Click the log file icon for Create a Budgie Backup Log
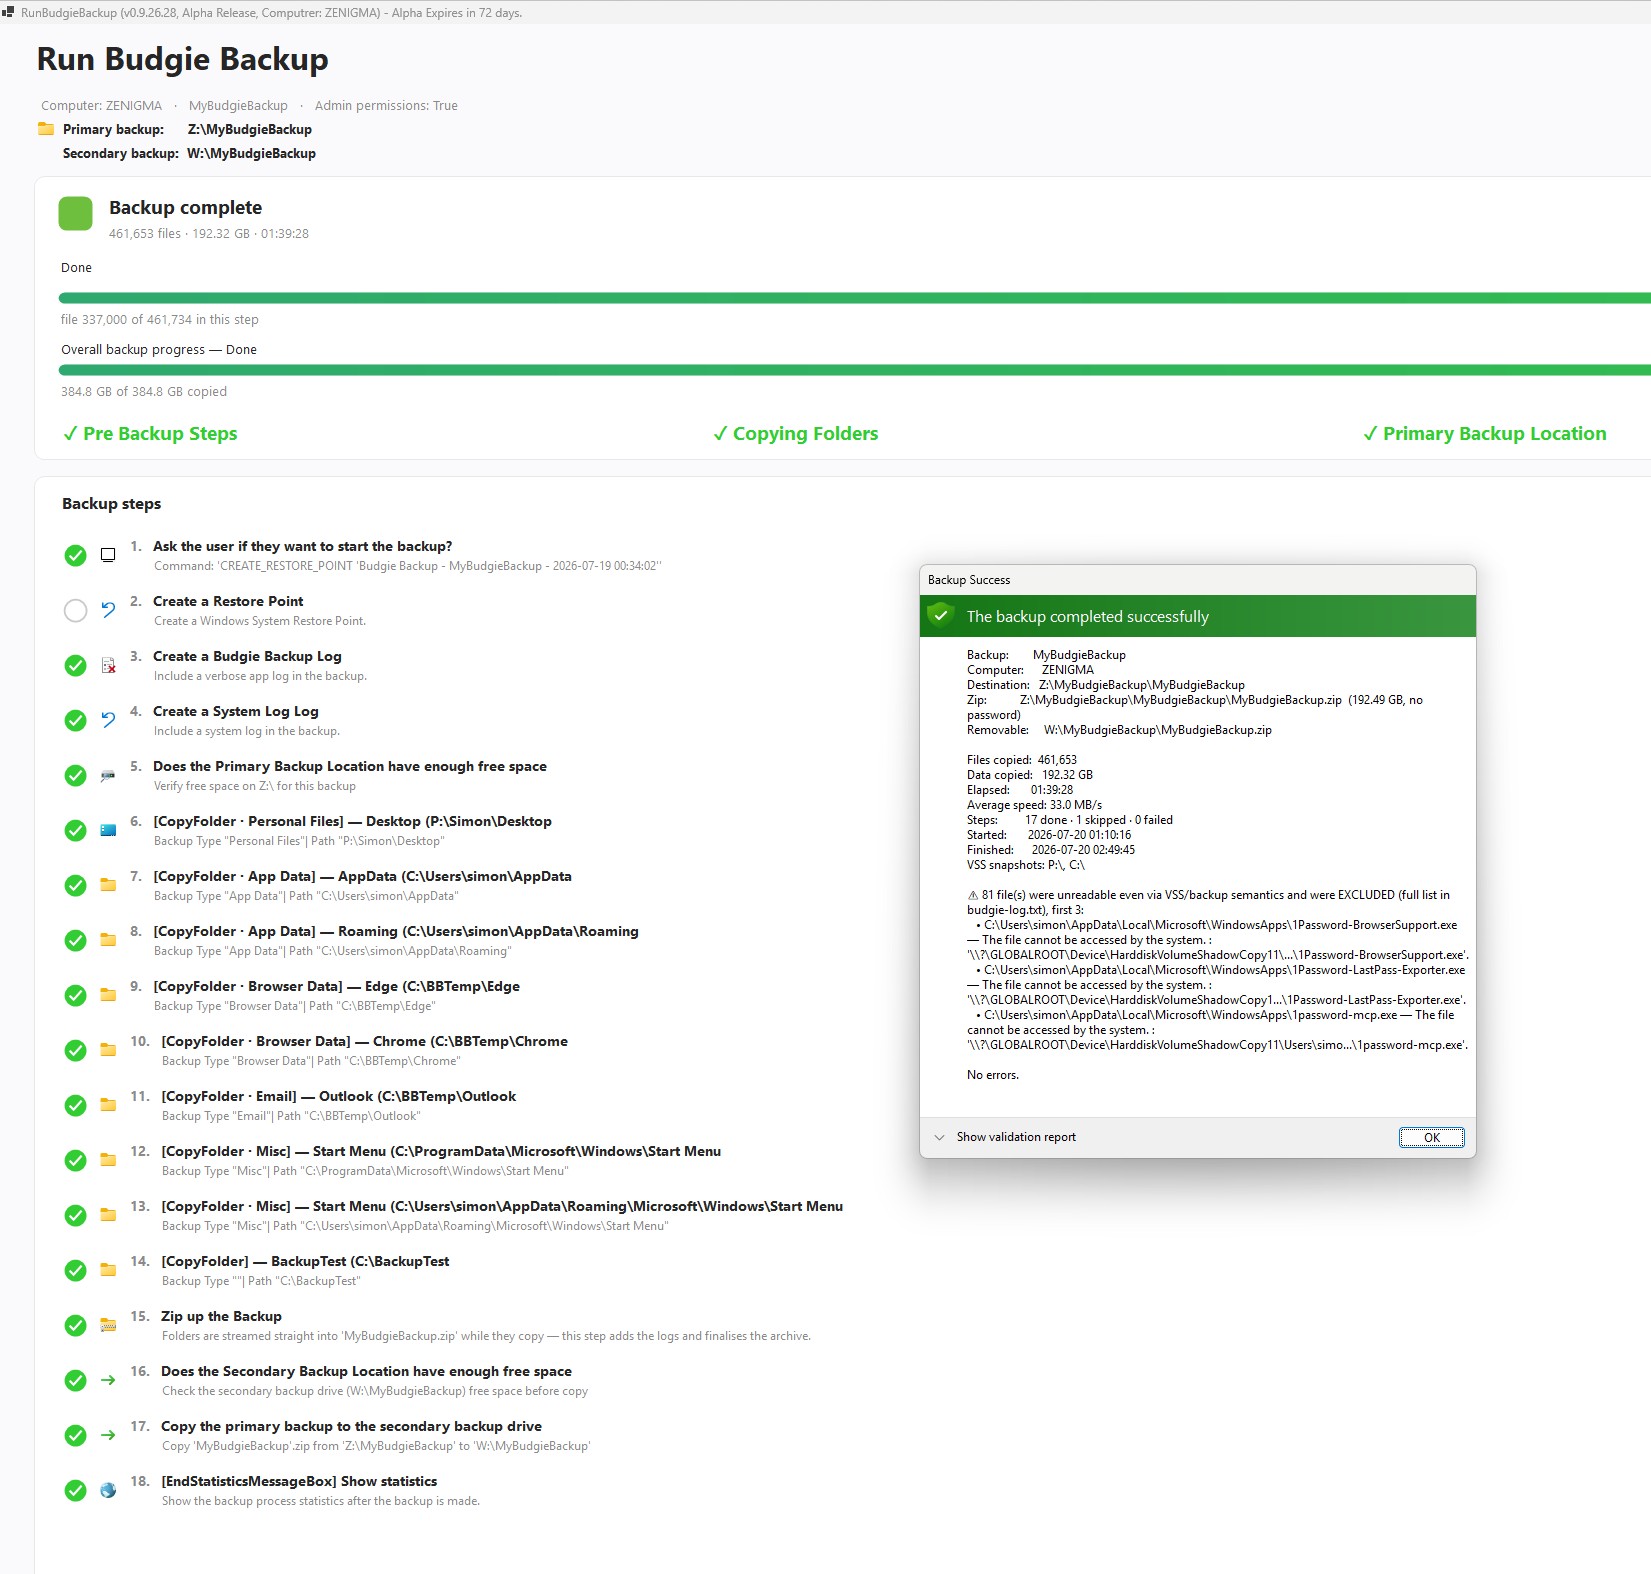 [108, 665]
